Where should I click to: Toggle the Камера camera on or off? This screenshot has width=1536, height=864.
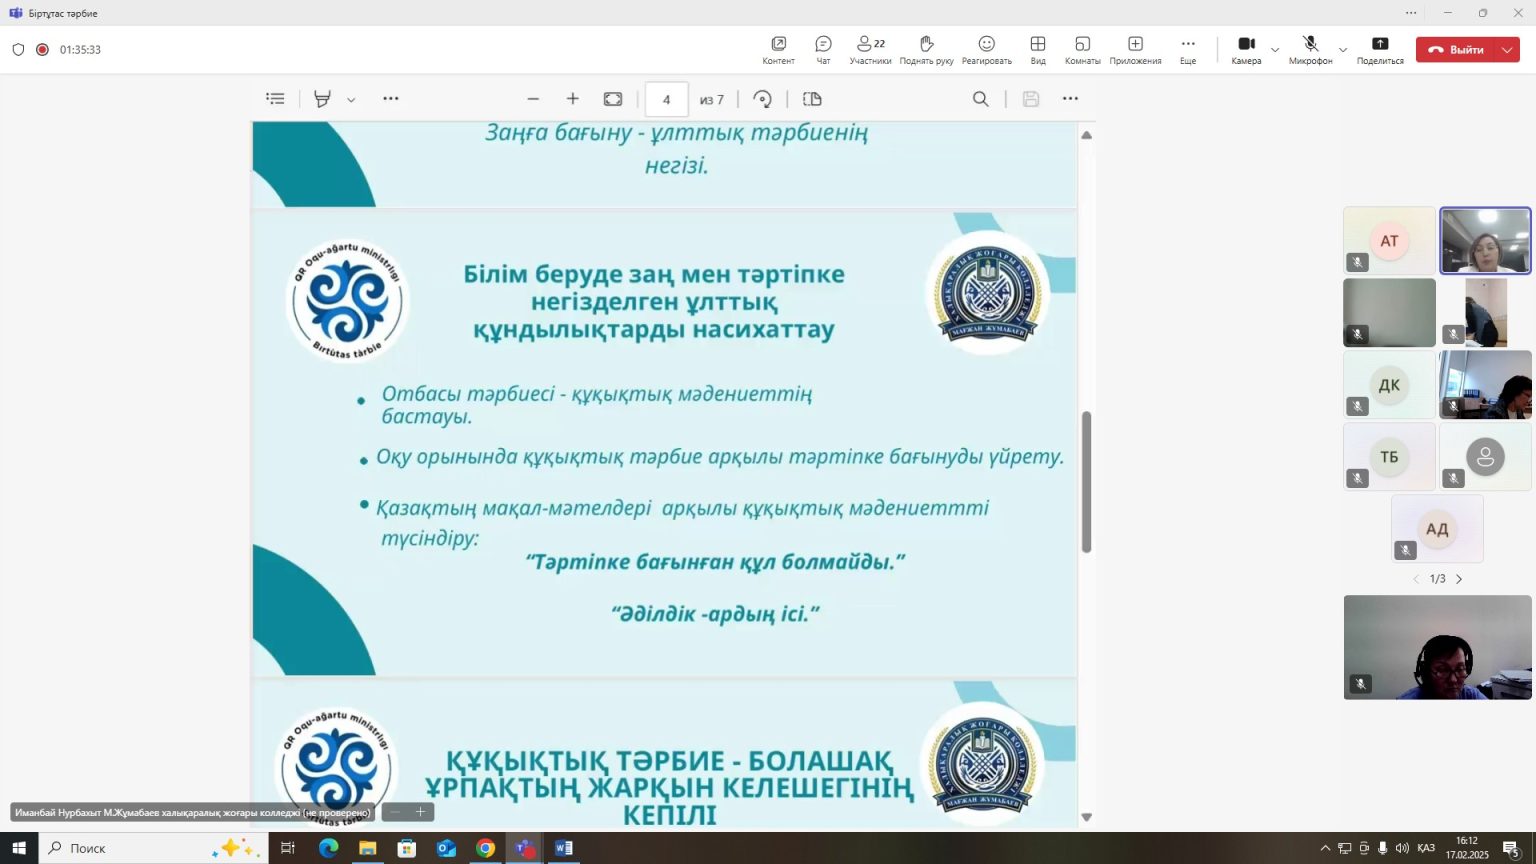[1246, 49]
